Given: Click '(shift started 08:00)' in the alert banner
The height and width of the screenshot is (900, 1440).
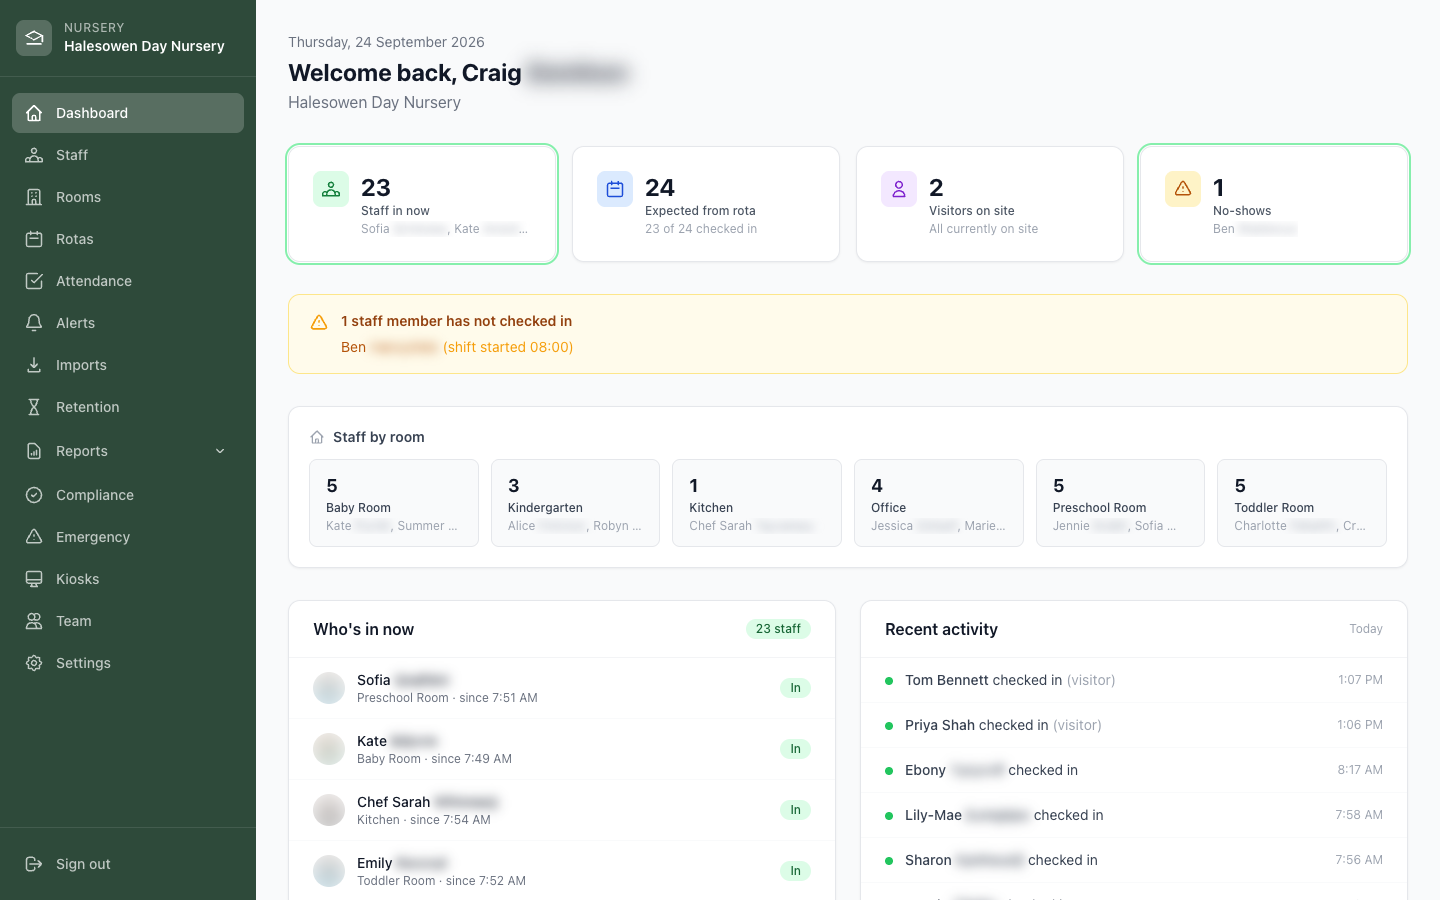Looking at the screenshot, I should point(508,347).
